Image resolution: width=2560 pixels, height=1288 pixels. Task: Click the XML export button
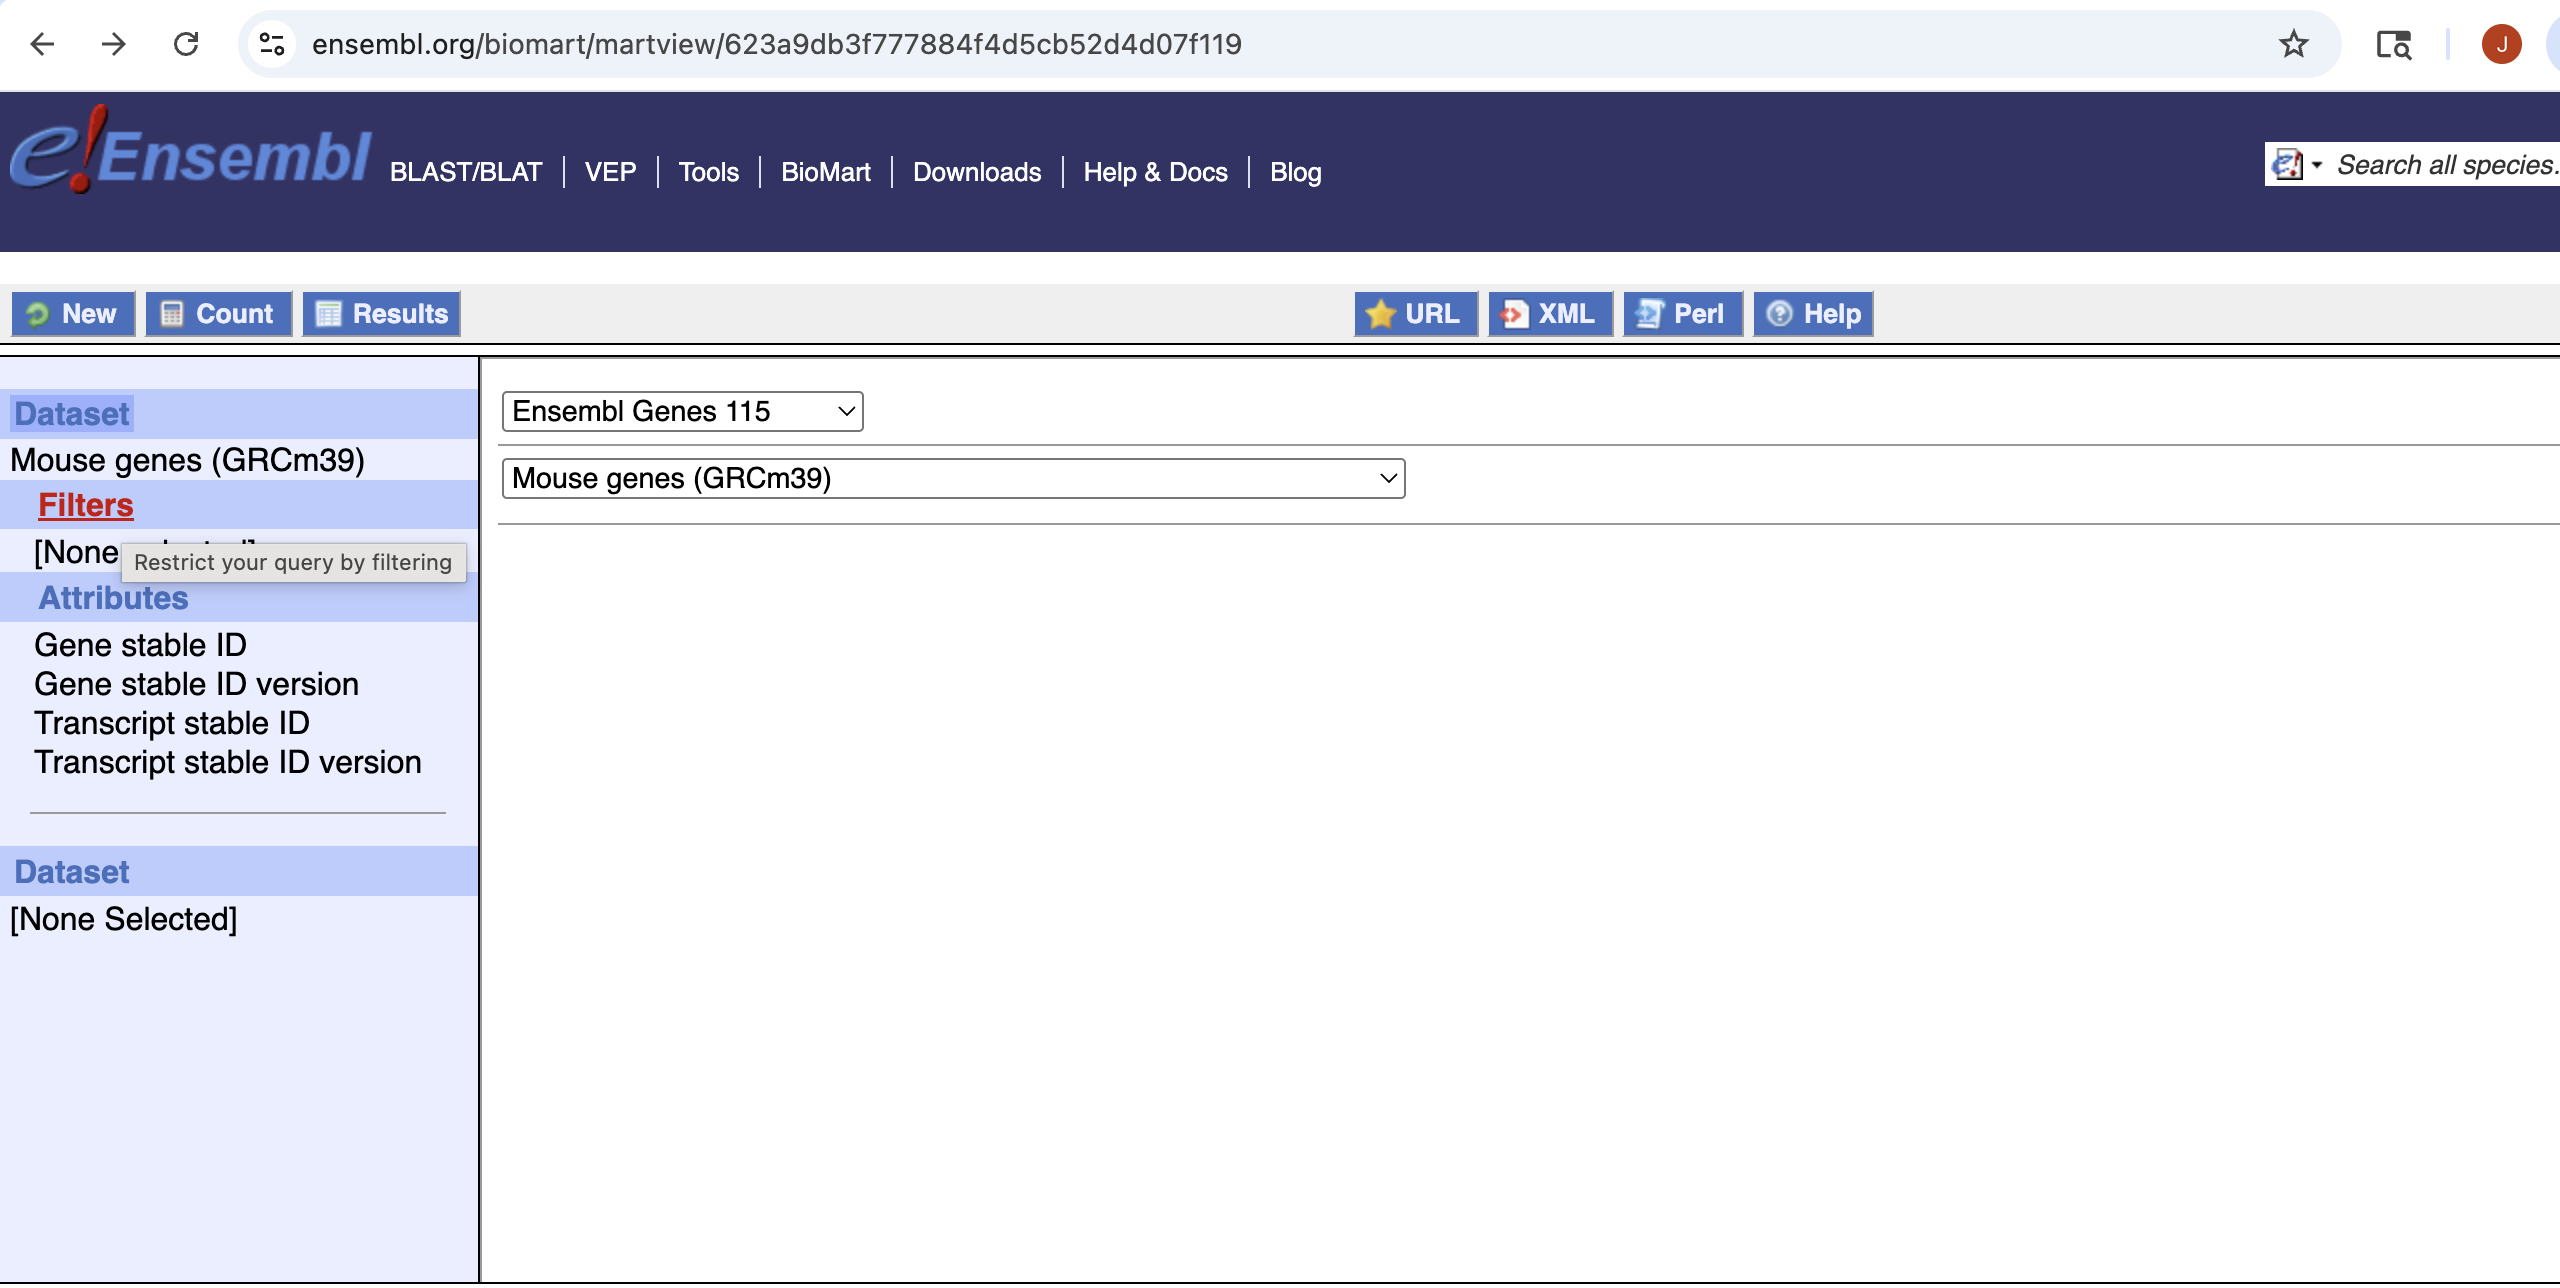1549,314
